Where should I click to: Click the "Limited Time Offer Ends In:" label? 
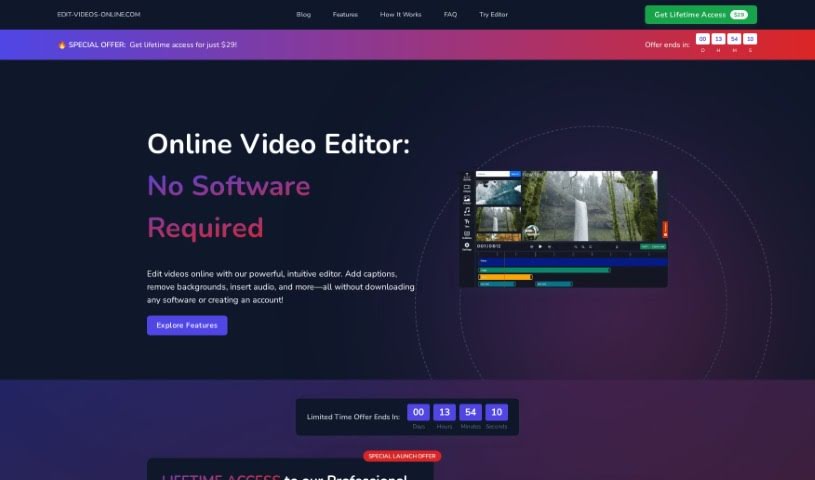pyautogui.click(x=353, y=417)
